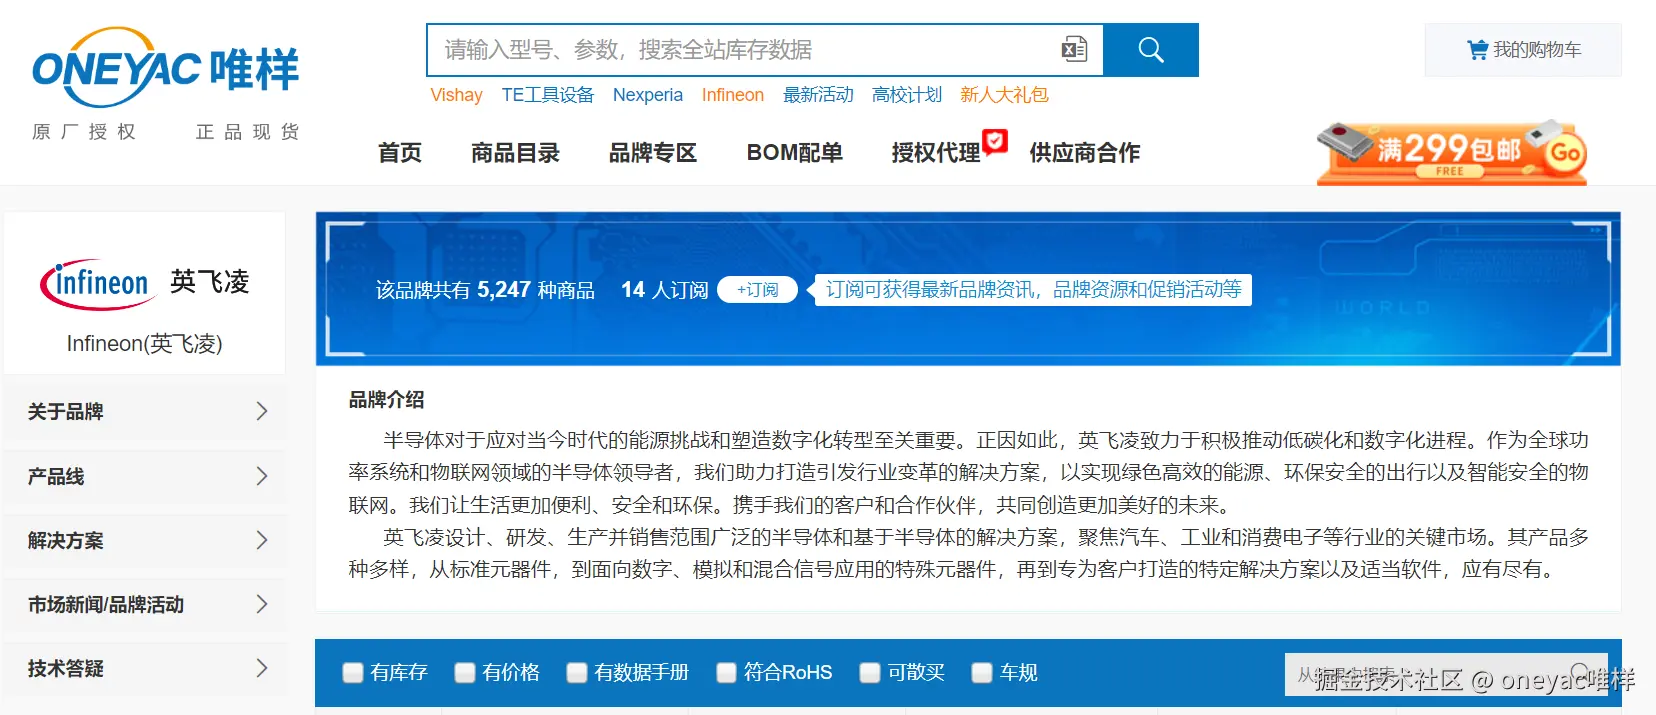This screenshot has height=715, width=1656.
Task: Open the 高校计划 link
Action: click(x=907, y=95)
